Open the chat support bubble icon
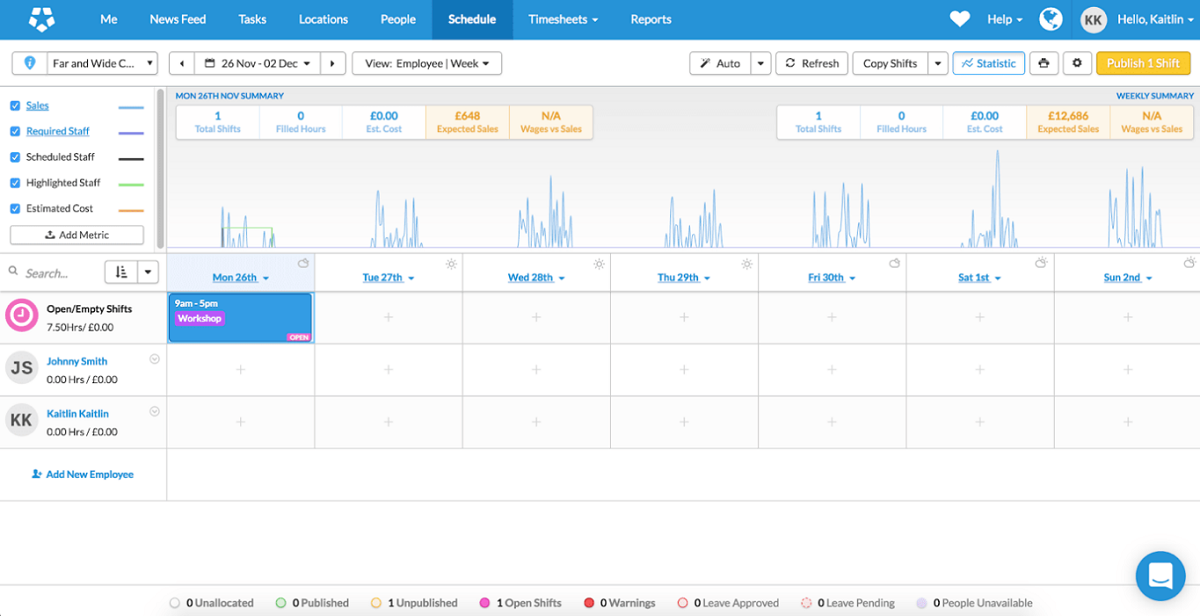The width and height of the screenshot is (1200, 616). [x=1160, y=575]
